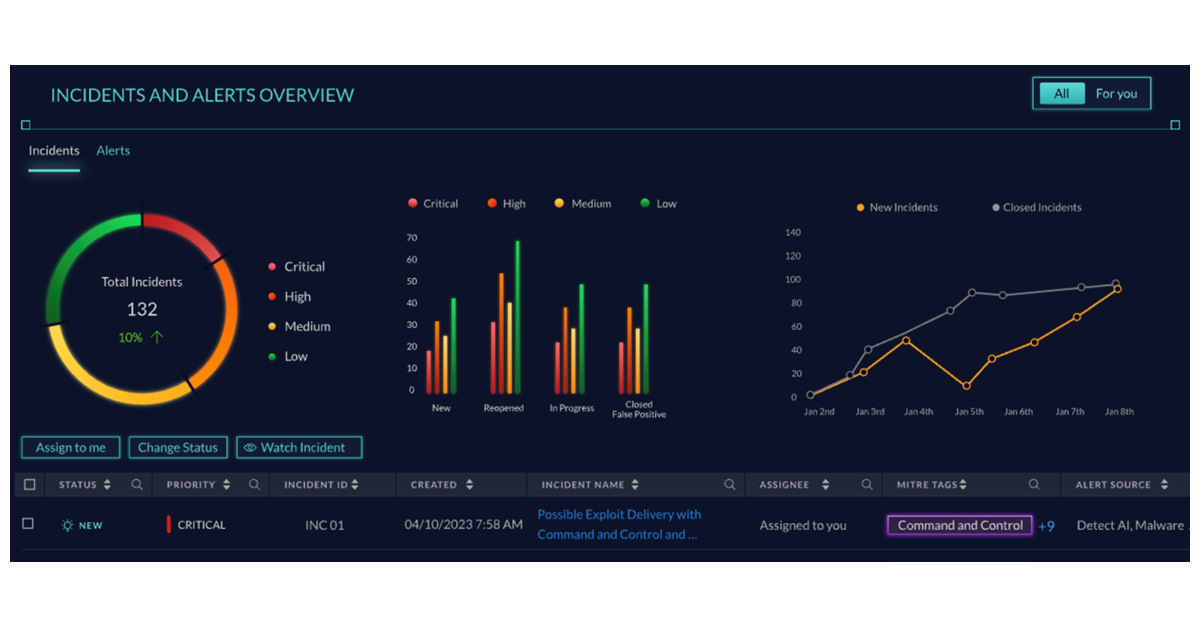1200x627 pixels.
Task: Click the Assign to me button
Action: click(70, 447)
